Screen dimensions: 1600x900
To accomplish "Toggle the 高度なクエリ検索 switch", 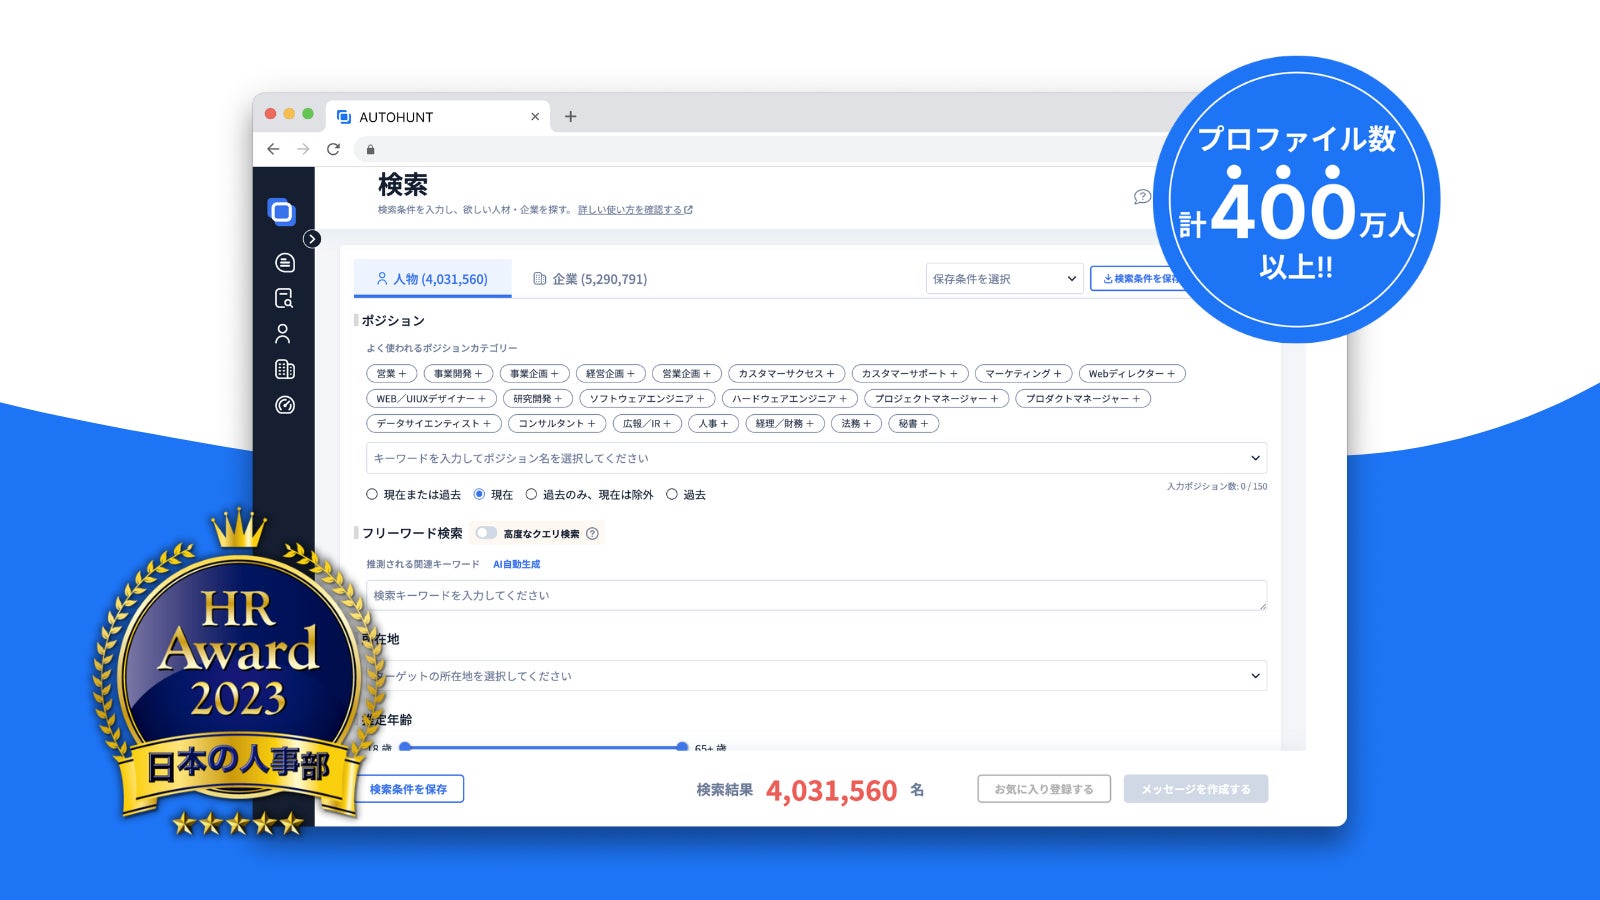I will click(486, 533).
